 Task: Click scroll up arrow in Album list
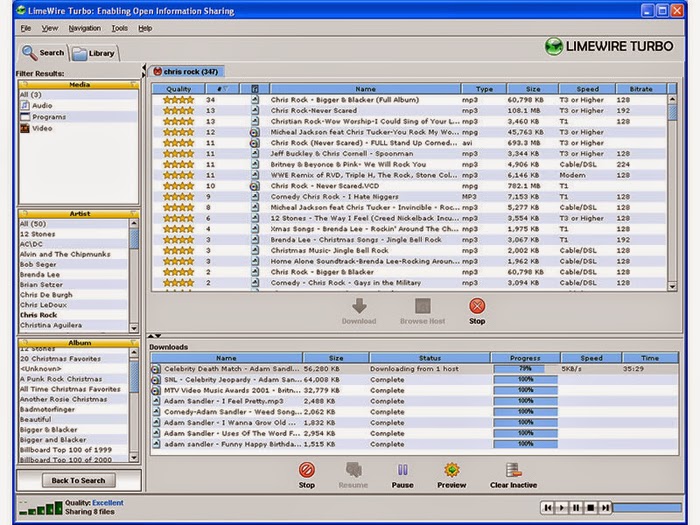click(134, 352)
